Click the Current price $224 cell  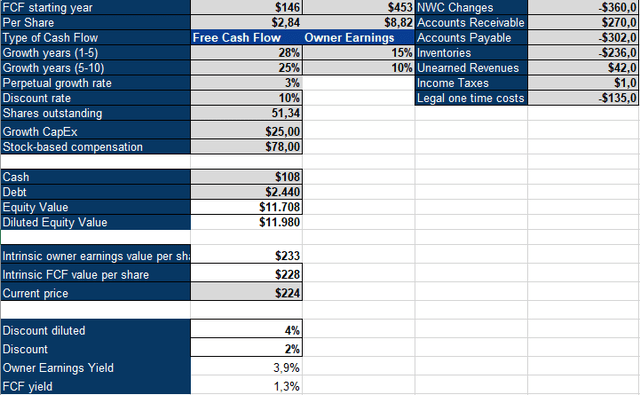[246, 293]
